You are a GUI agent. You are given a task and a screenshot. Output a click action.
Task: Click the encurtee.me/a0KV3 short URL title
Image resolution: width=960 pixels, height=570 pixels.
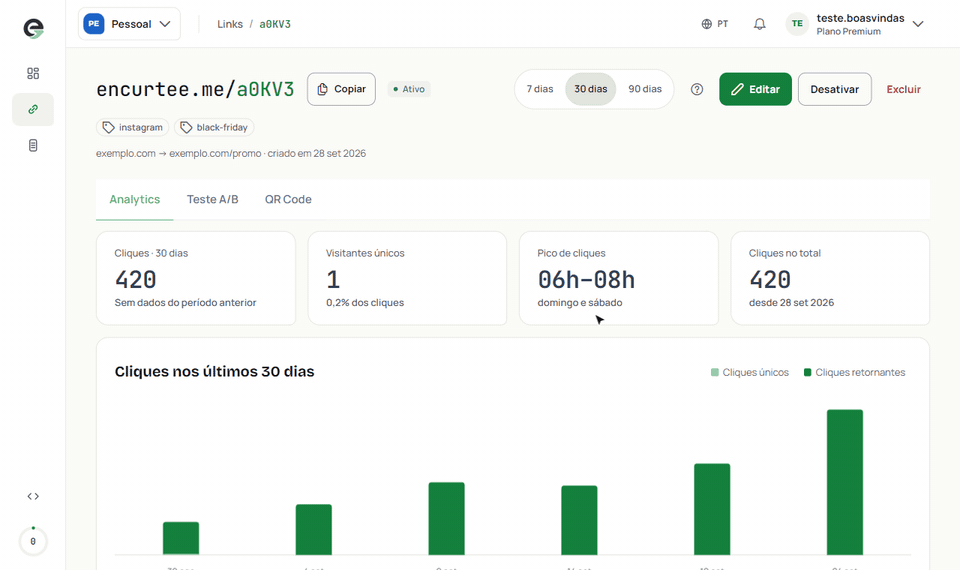click(x=195, y=89)
